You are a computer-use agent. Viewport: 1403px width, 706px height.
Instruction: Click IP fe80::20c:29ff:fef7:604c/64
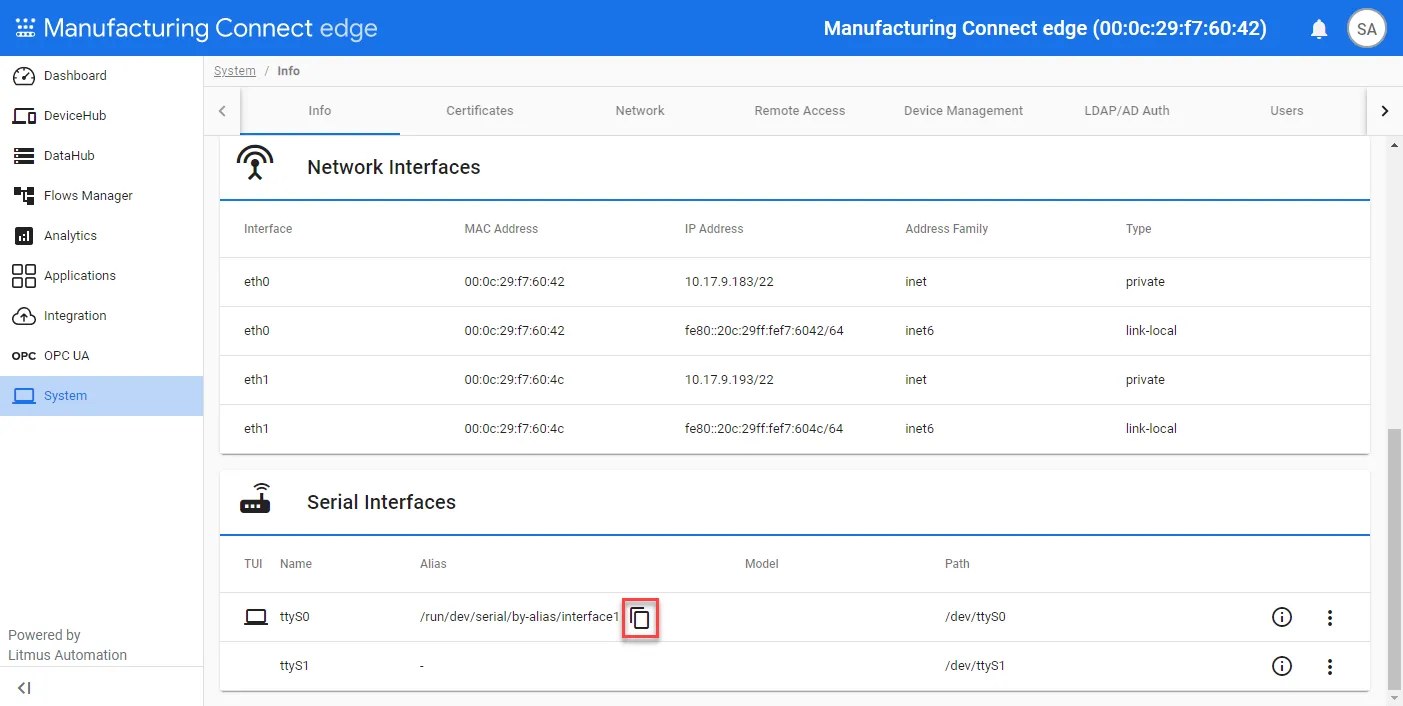764,429
